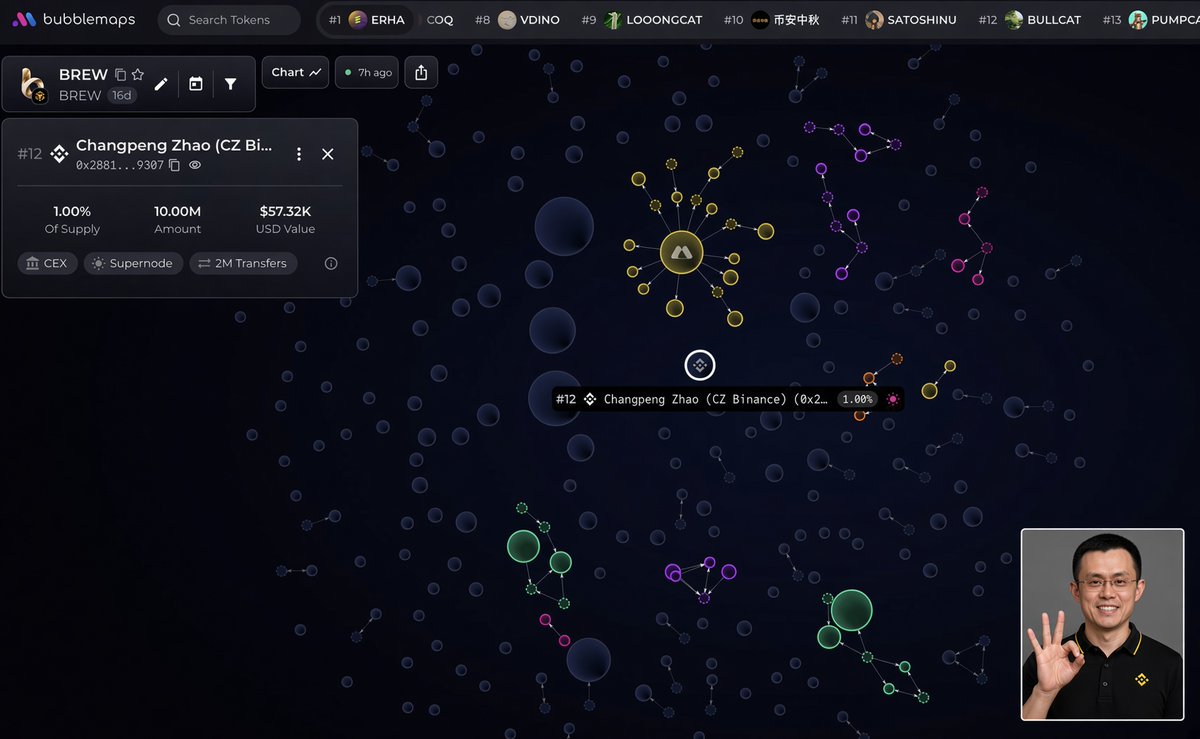
Task: Click the selected Binance node bubble
Action: coord(700,366)
